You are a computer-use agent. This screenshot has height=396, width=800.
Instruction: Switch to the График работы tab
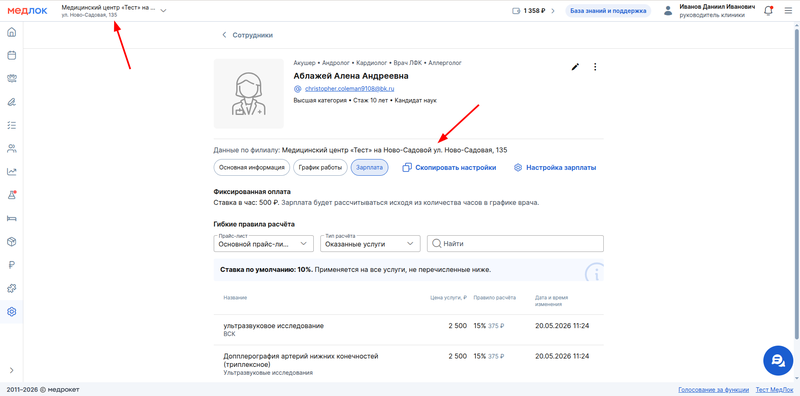tap(320, 167)
